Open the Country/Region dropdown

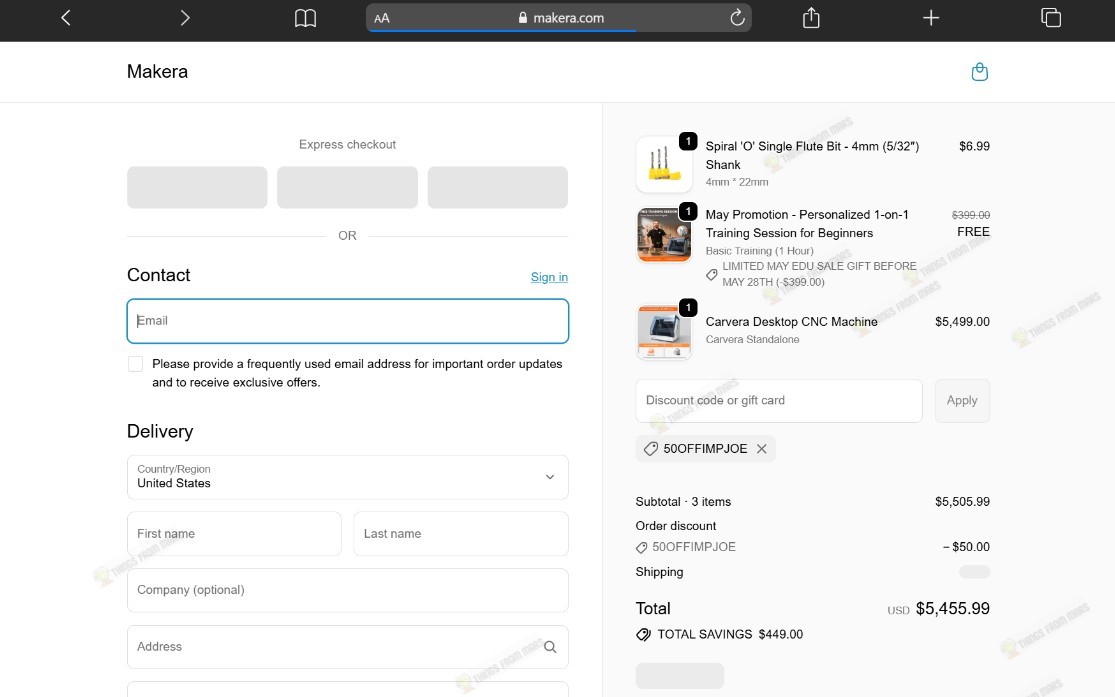click(x=348, y=477)
